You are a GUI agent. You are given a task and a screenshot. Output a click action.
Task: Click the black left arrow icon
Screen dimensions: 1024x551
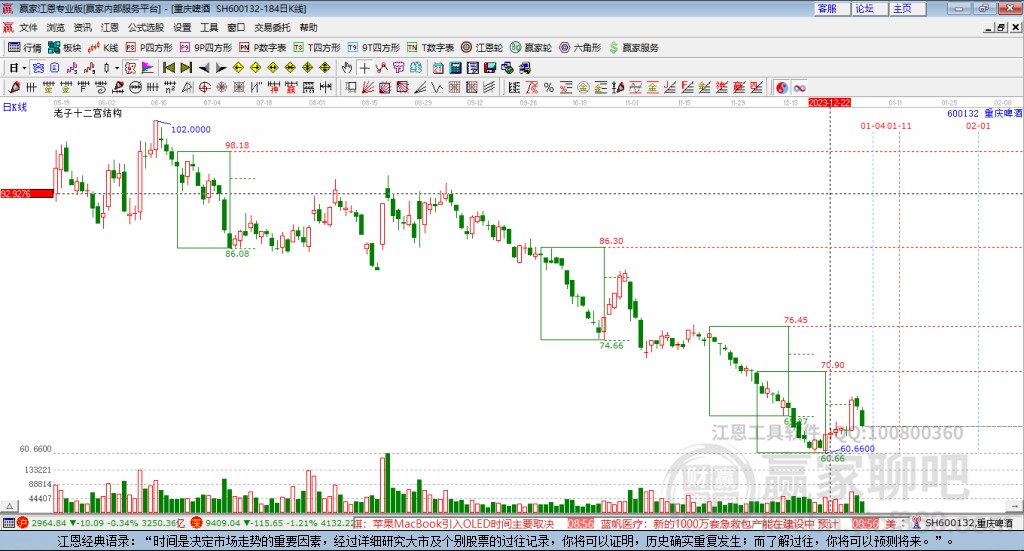coord(204,68)
